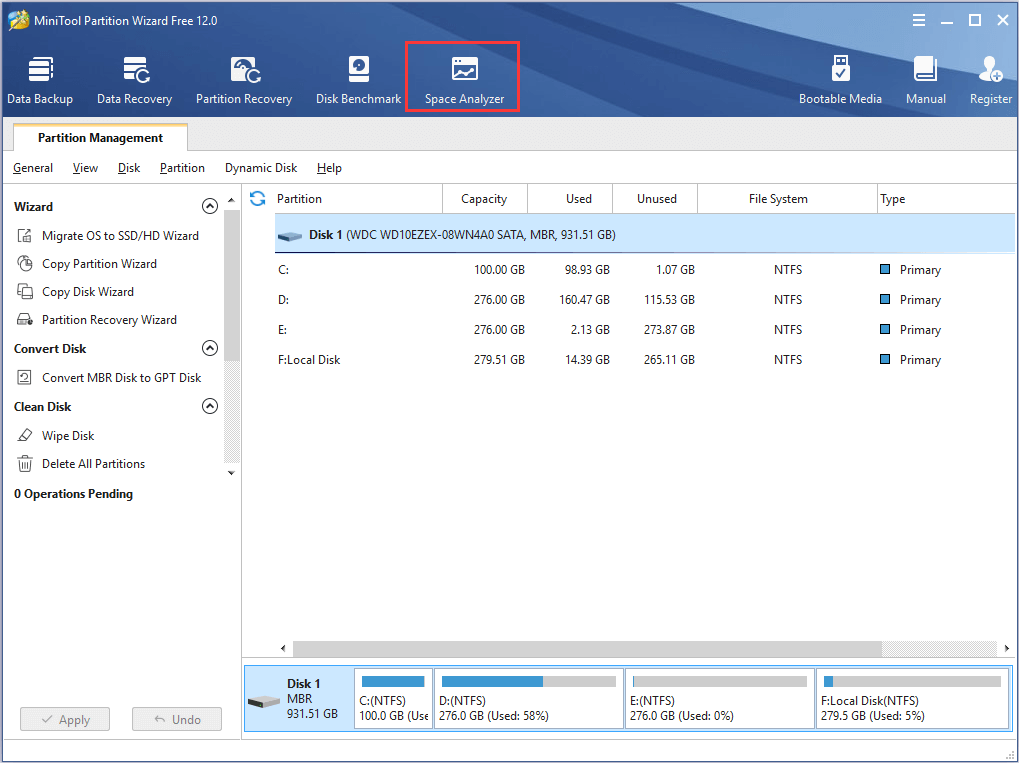Collapse the Wizard section
The image size is (1019, 763).
pyautogui.click(x=210, y=207)
